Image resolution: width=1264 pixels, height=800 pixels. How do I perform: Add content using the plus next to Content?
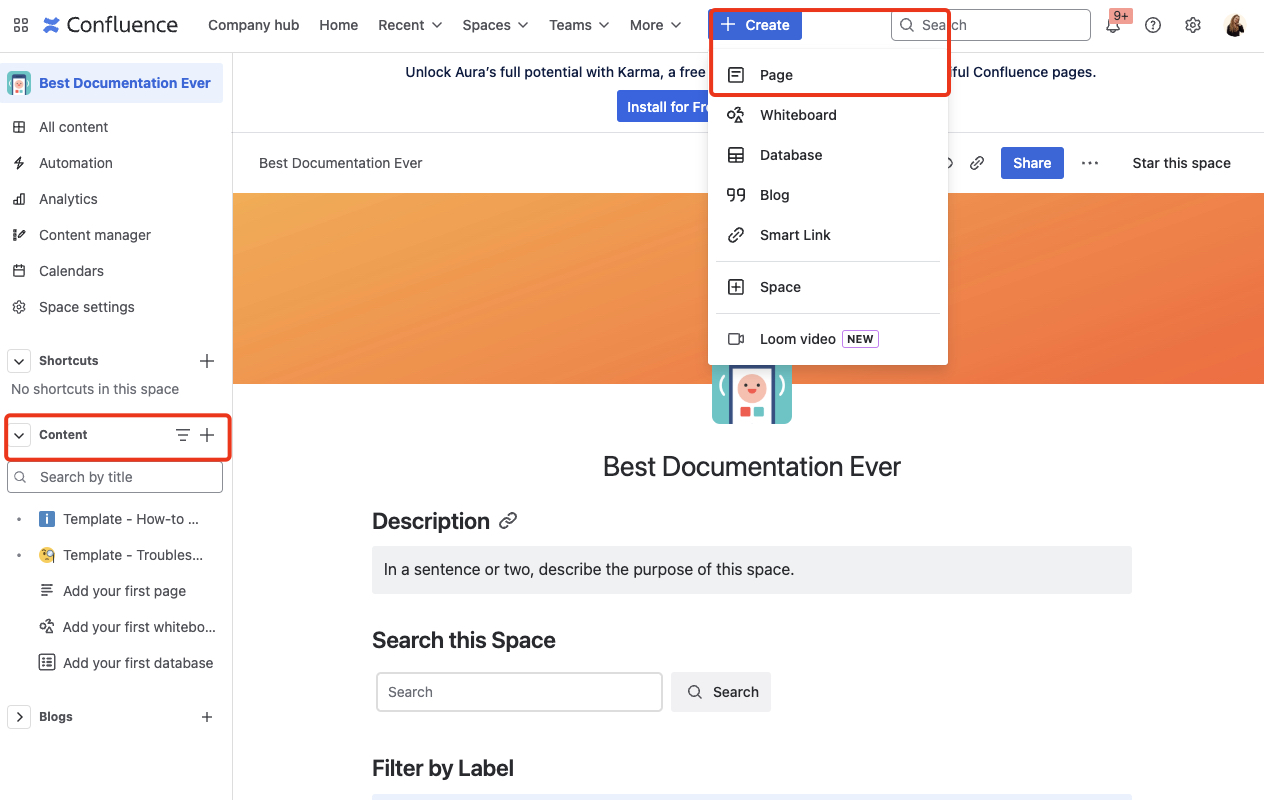coord(207,435)
